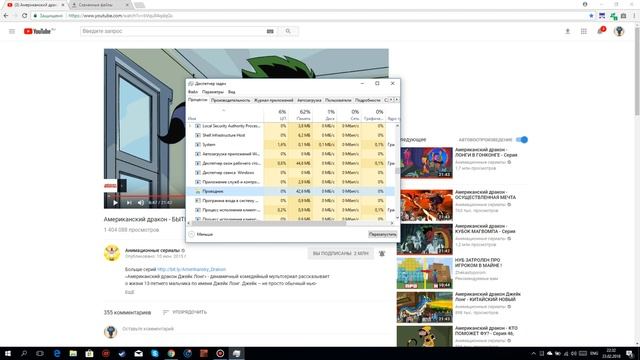640x360 pixels.
Task: Select Shell Infrastructure Host row
Action: (x=291, y=136)
